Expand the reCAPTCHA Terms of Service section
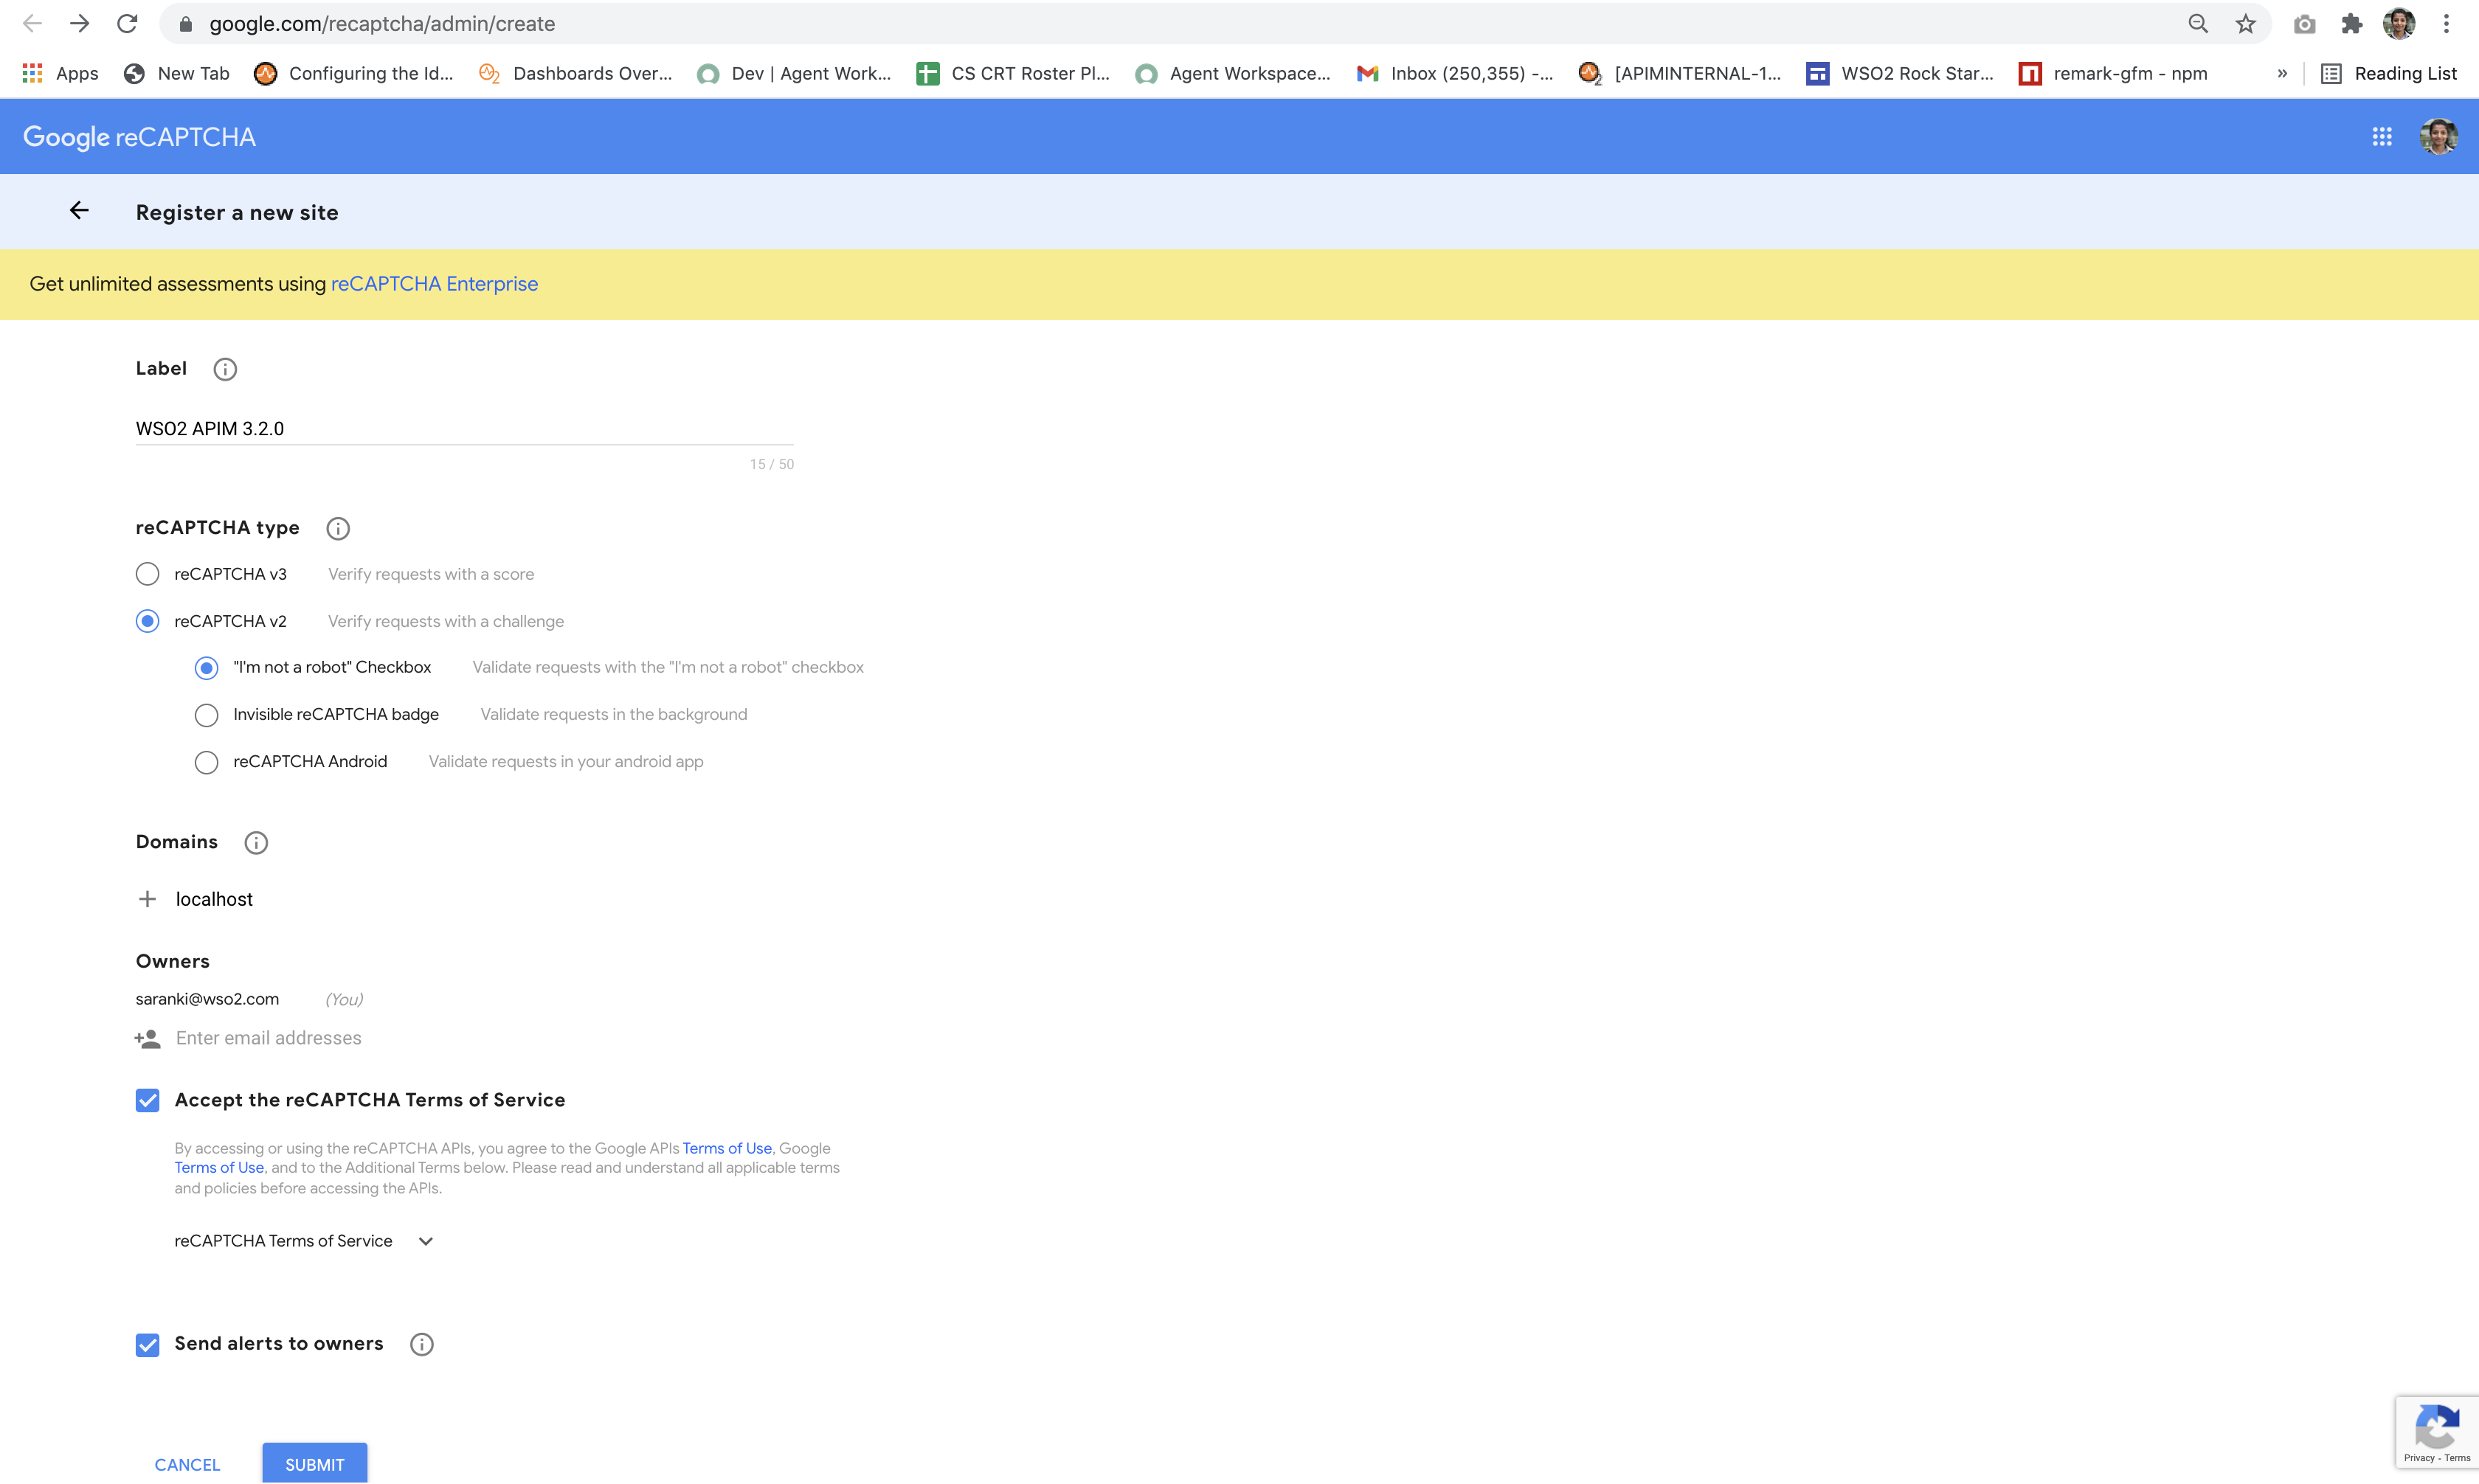 [x=425, y=1241]
